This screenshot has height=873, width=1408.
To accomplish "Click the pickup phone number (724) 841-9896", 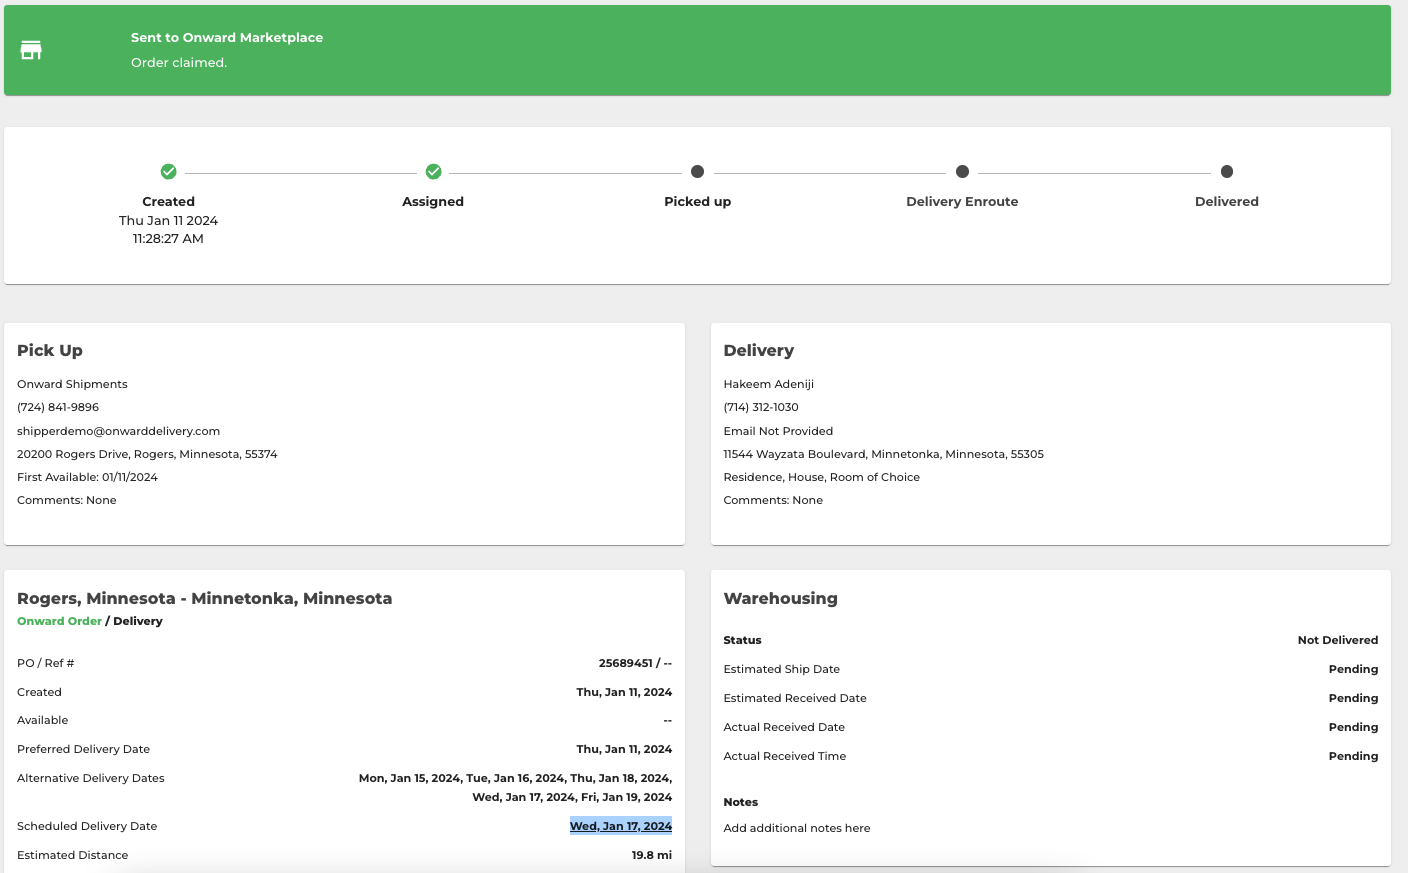I will coord(58,407).
